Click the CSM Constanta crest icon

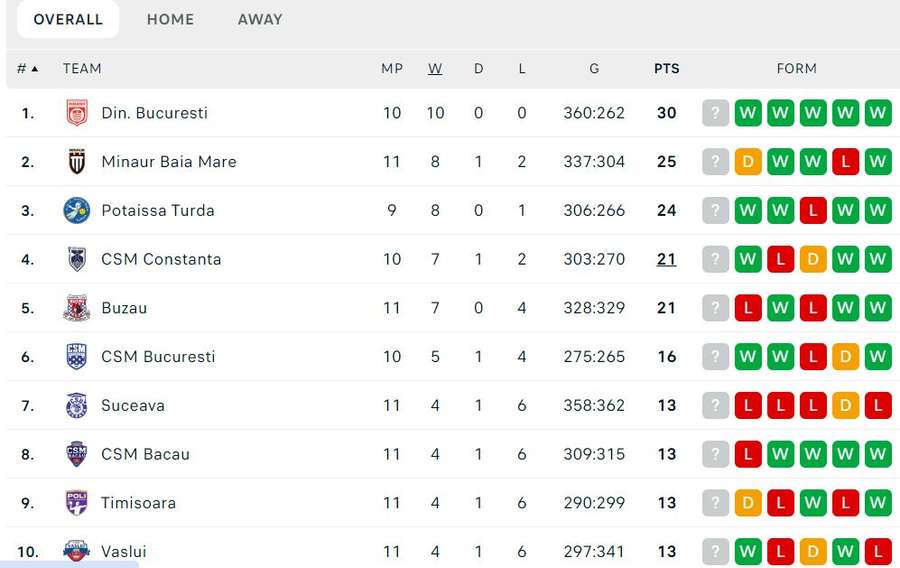tap(76, 259)
